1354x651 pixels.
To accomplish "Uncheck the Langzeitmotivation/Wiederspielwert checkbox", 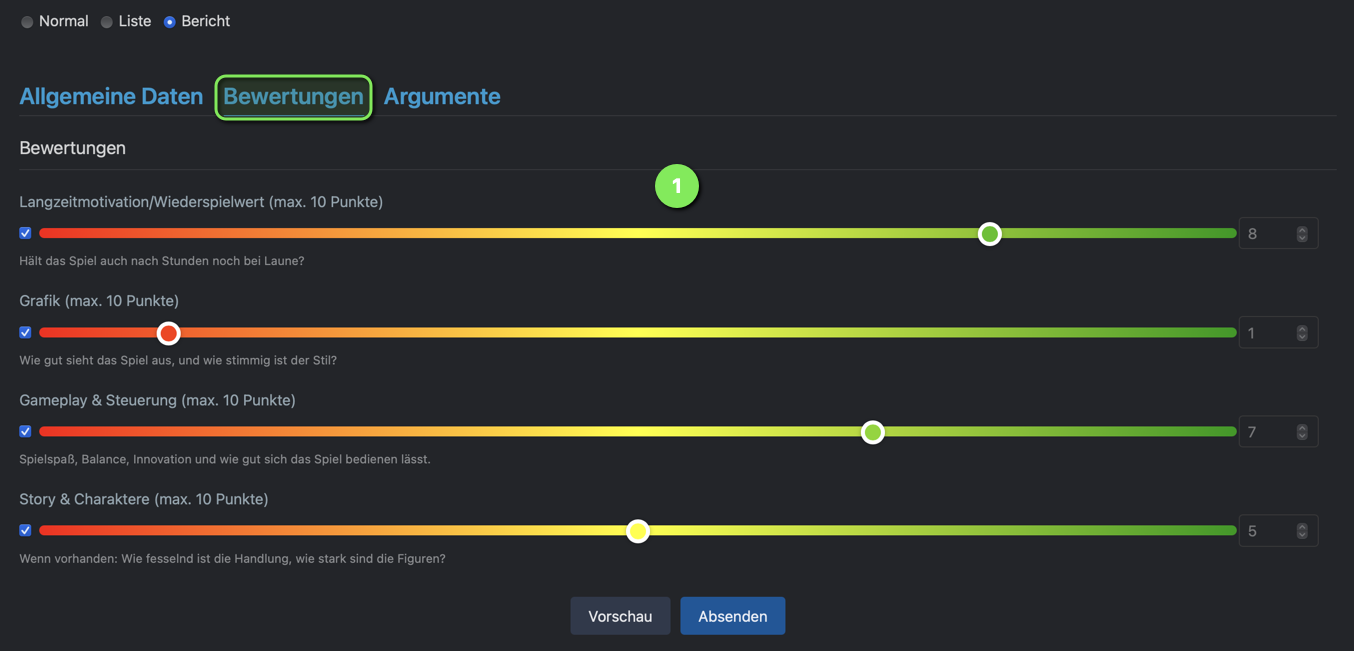I will point(26,233).
